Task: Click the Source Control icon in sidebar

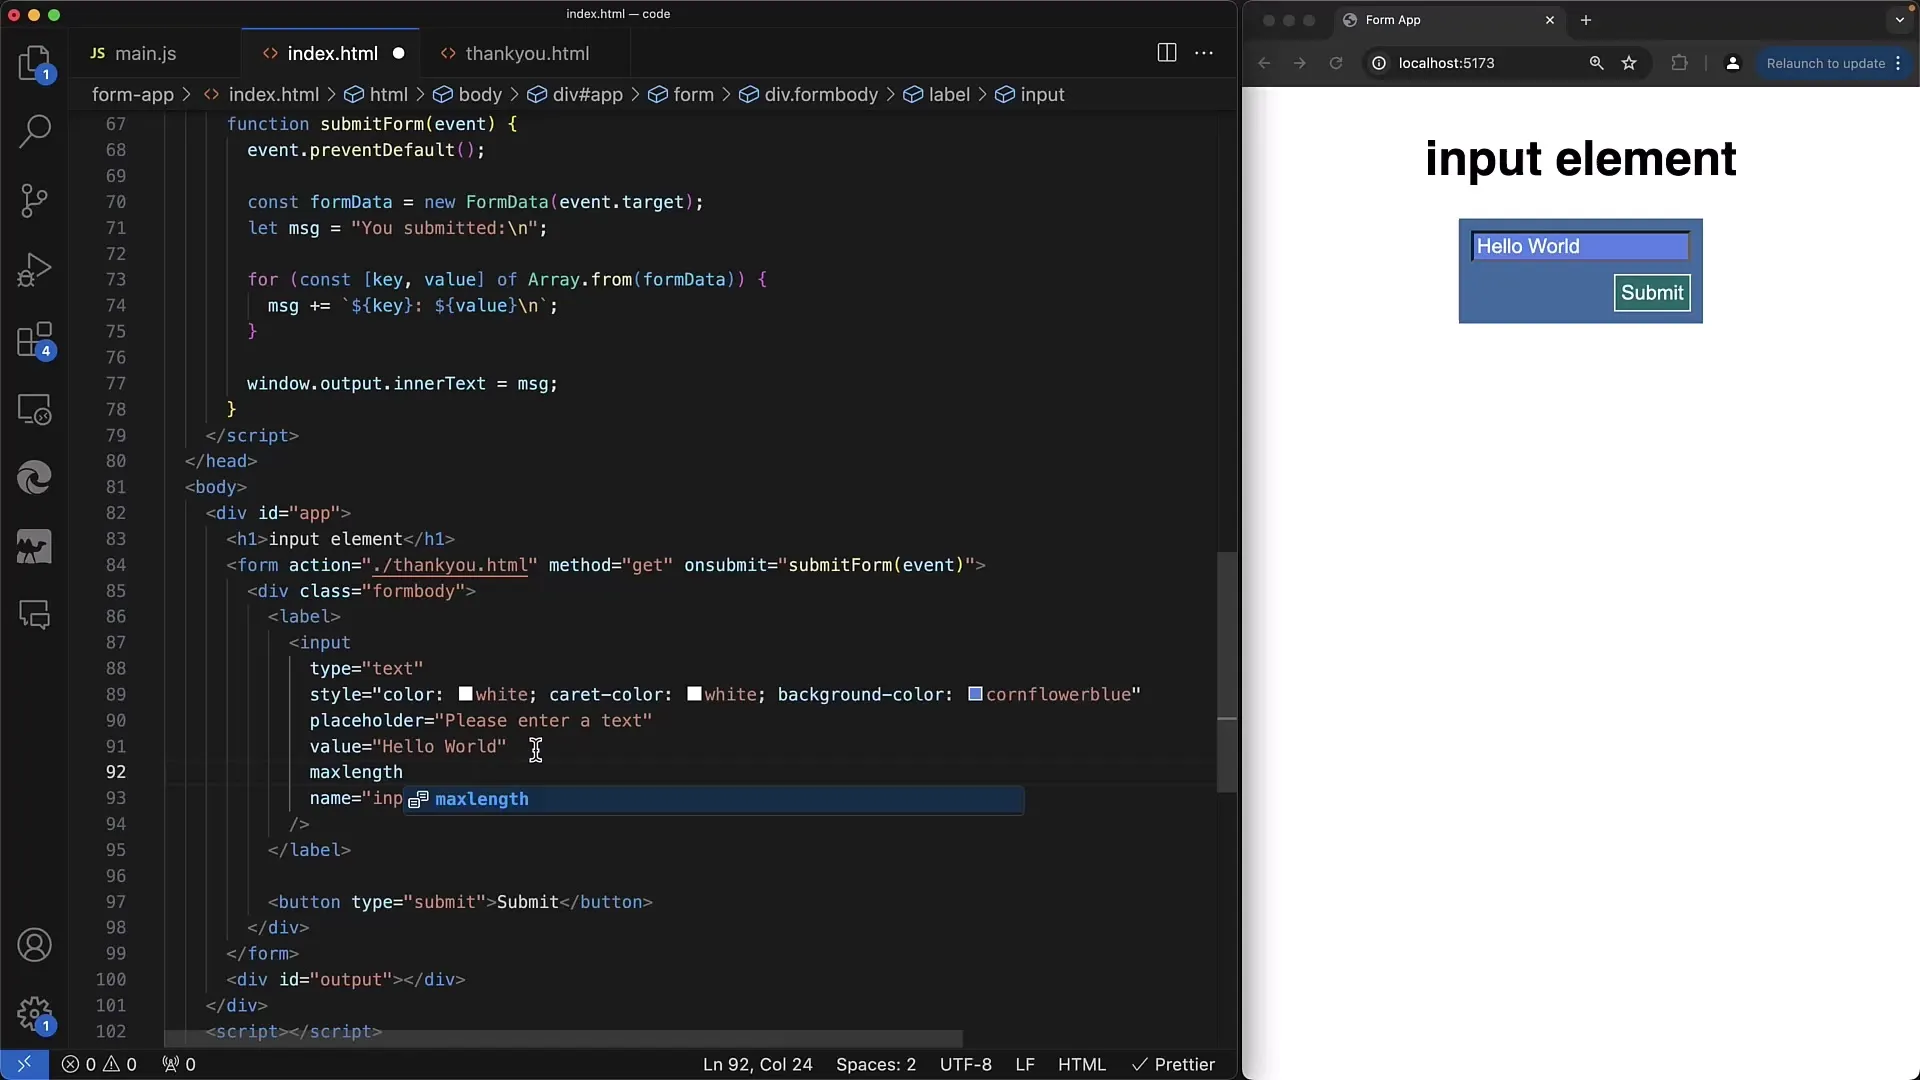Action: click(36, 199)
